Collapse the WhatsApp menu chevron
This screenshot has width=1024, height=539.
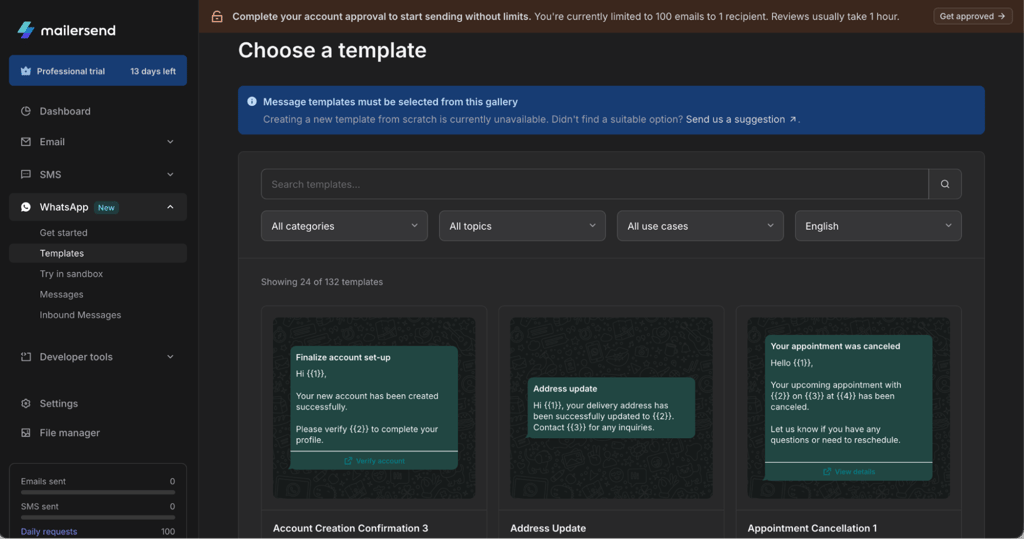click(170, 207)
